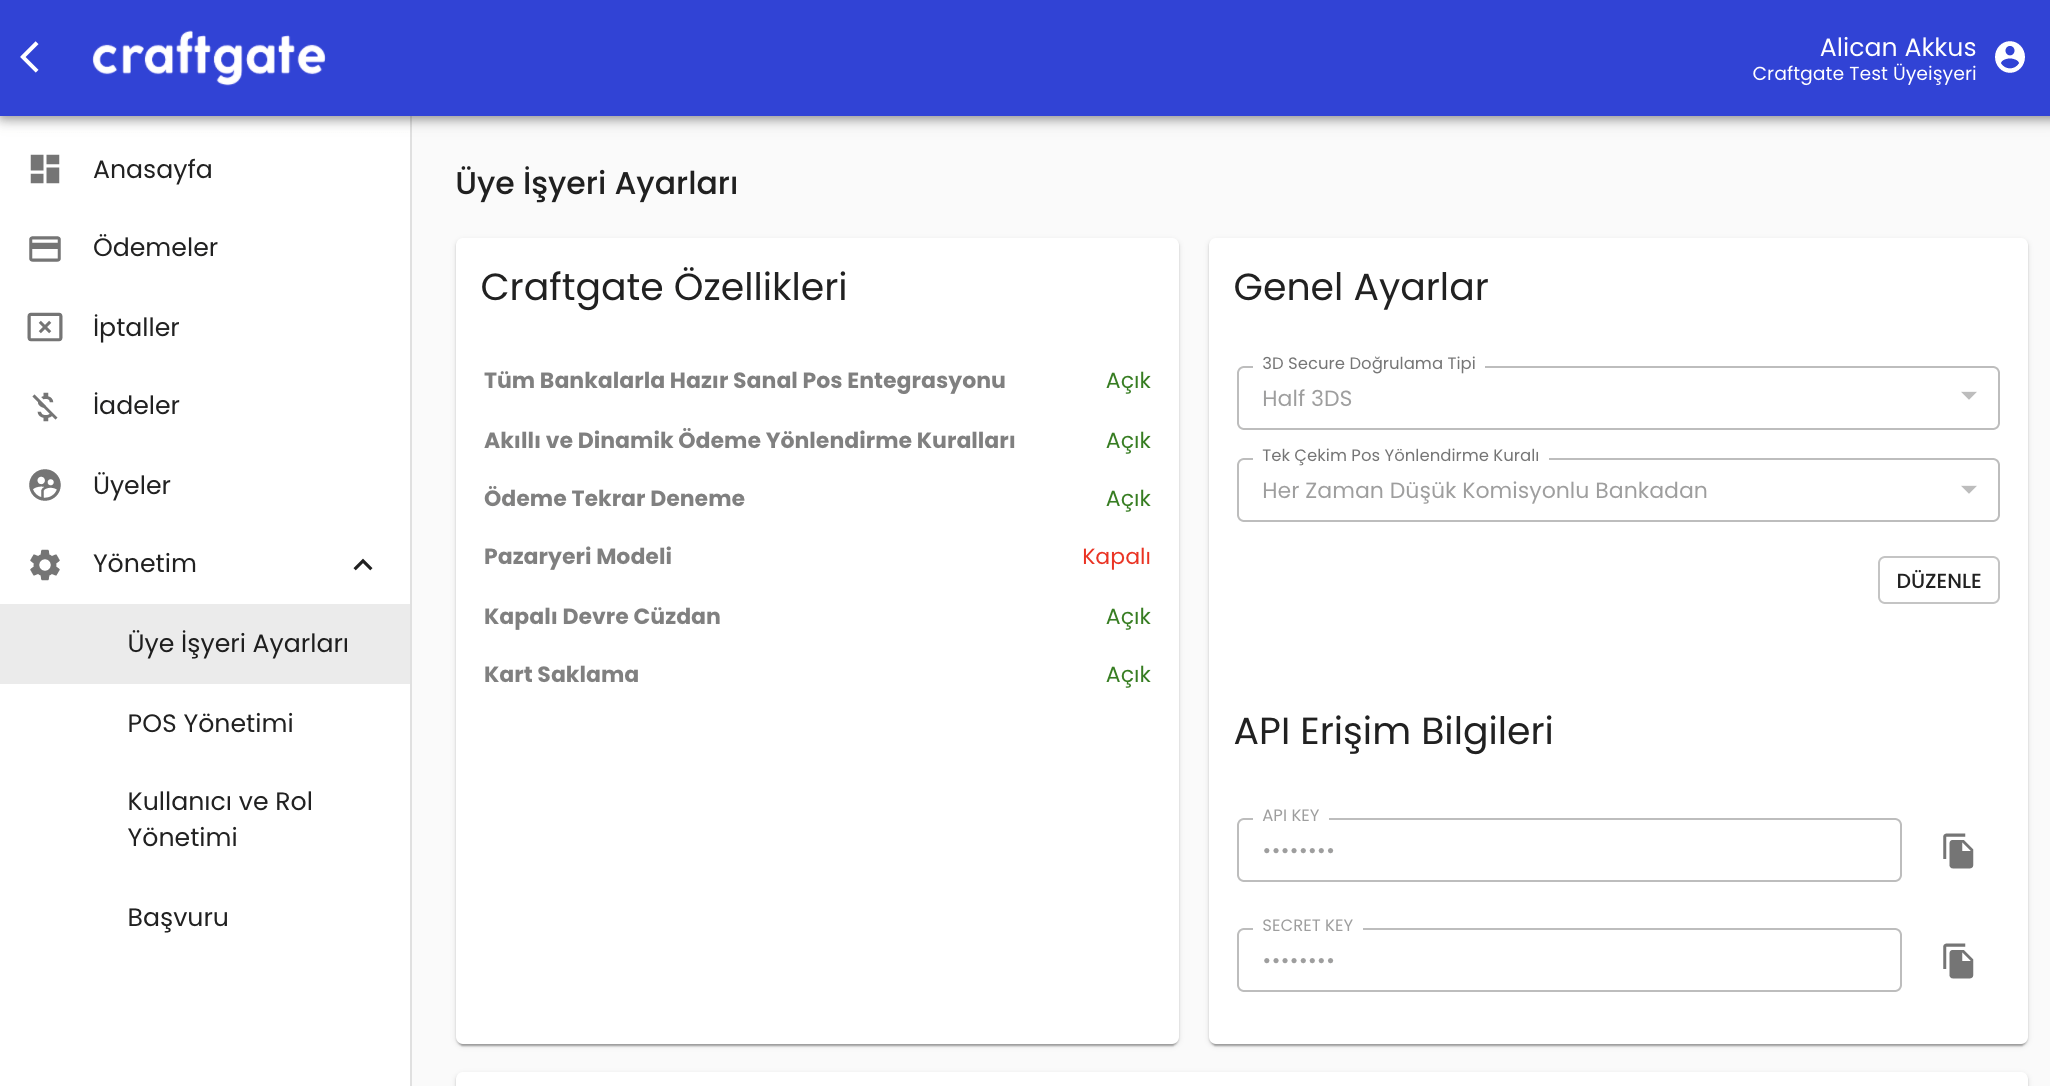Image resolution: width=2050 pixels, height=1086 pixels.
Task: Go to Başvuru menu item
Action: pyautogui.click(x=178, y=917)
